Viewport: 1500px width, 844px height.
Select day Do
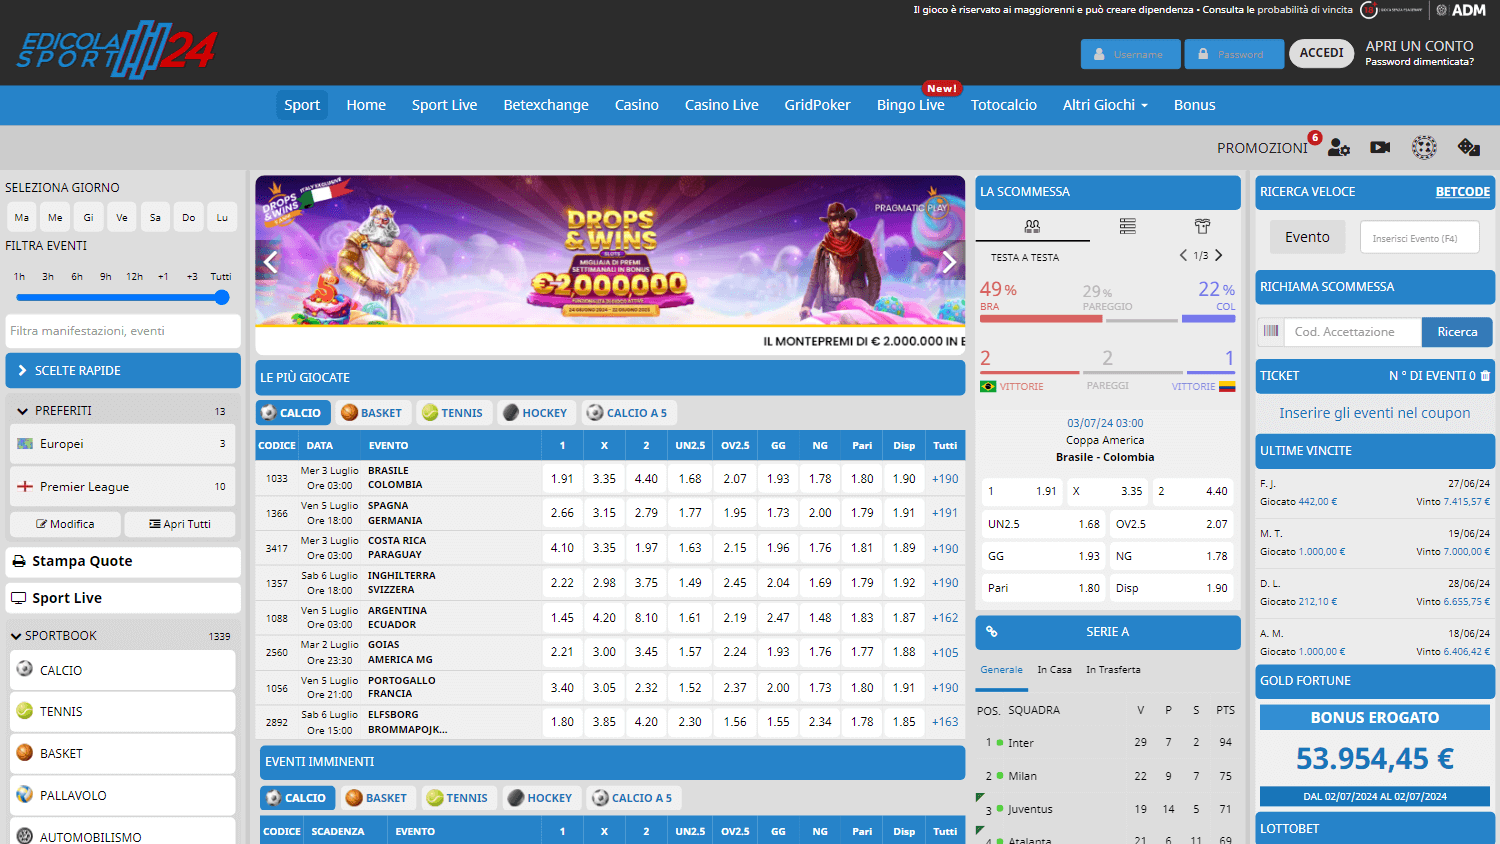click(x=189, y=217)
